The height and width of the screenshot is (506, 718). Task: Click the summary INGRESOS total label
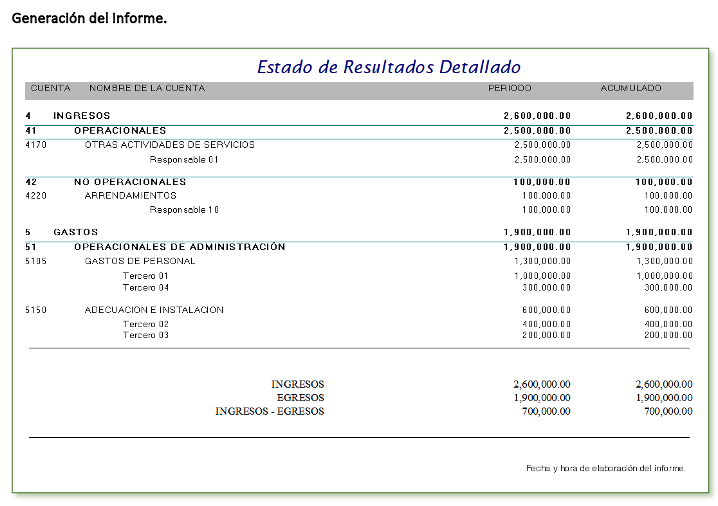click(298, 384)
